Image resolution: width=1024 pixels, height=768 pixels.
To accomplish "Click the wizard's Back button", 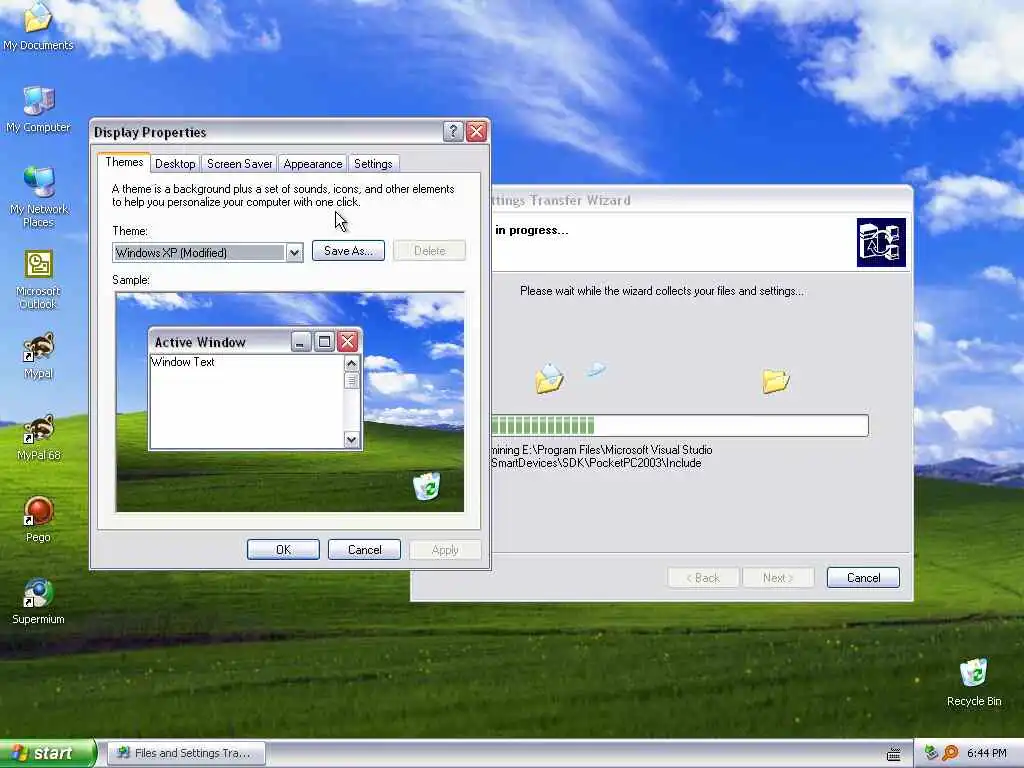I will point(703,578).
